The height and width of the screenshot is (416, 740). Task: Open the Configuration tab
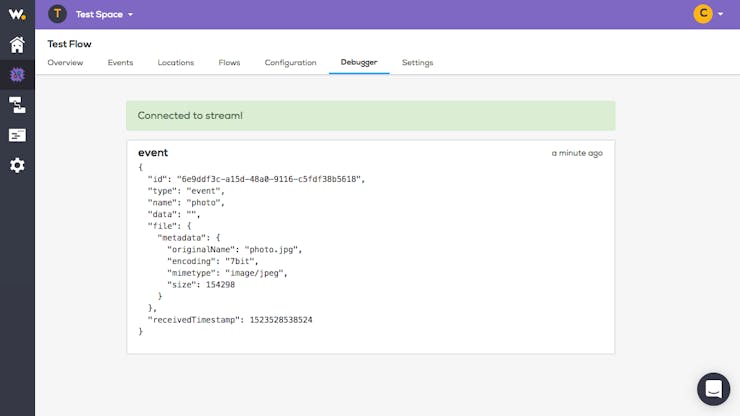click(290, 63)
